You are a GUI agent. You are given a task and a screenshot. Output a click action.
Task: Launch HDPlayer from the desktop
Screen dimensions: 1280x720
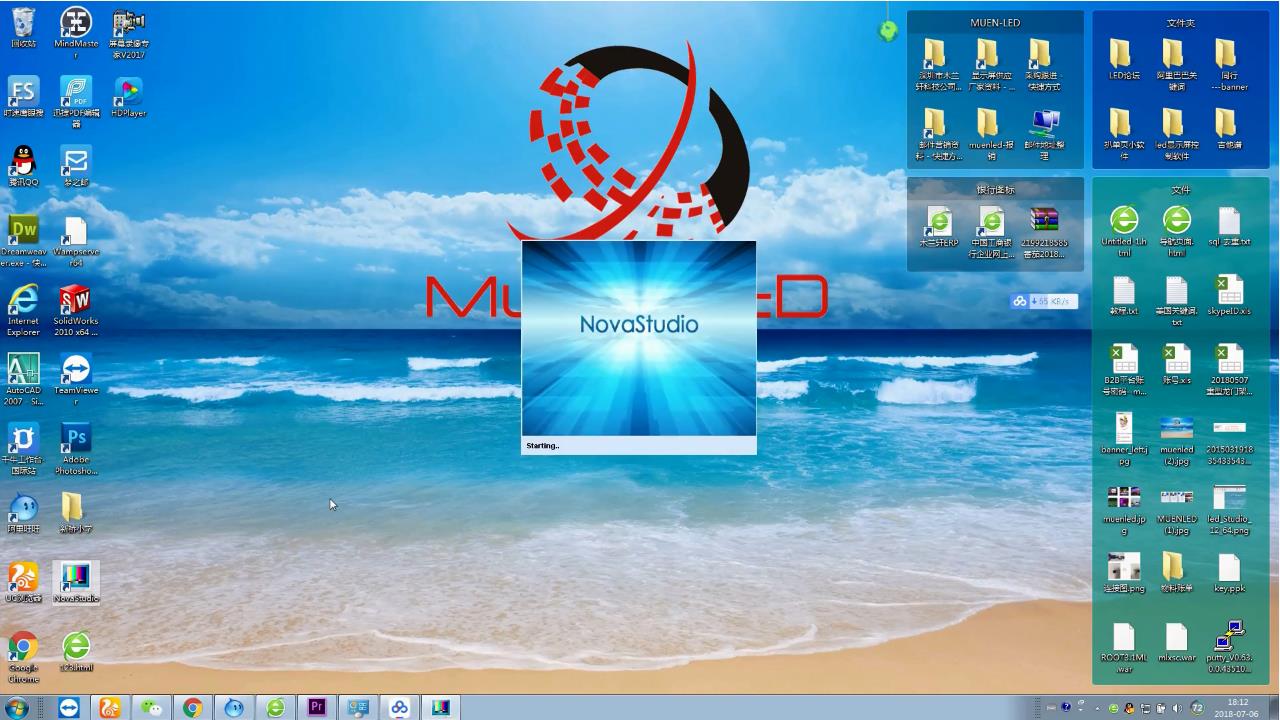128,97
